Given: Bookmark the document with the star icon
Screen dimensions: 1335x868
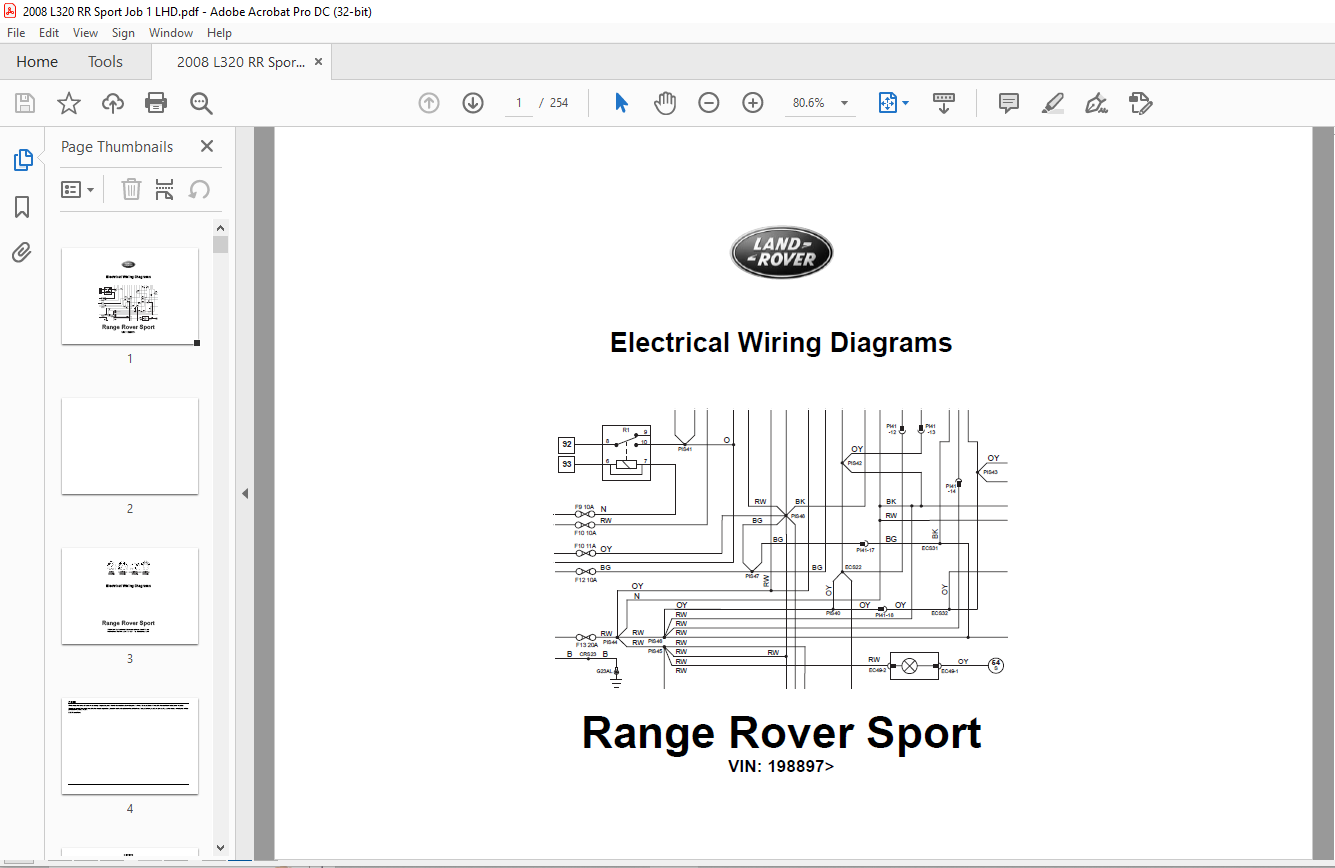Looking at the screenshot, I should (x=68, y=103).
